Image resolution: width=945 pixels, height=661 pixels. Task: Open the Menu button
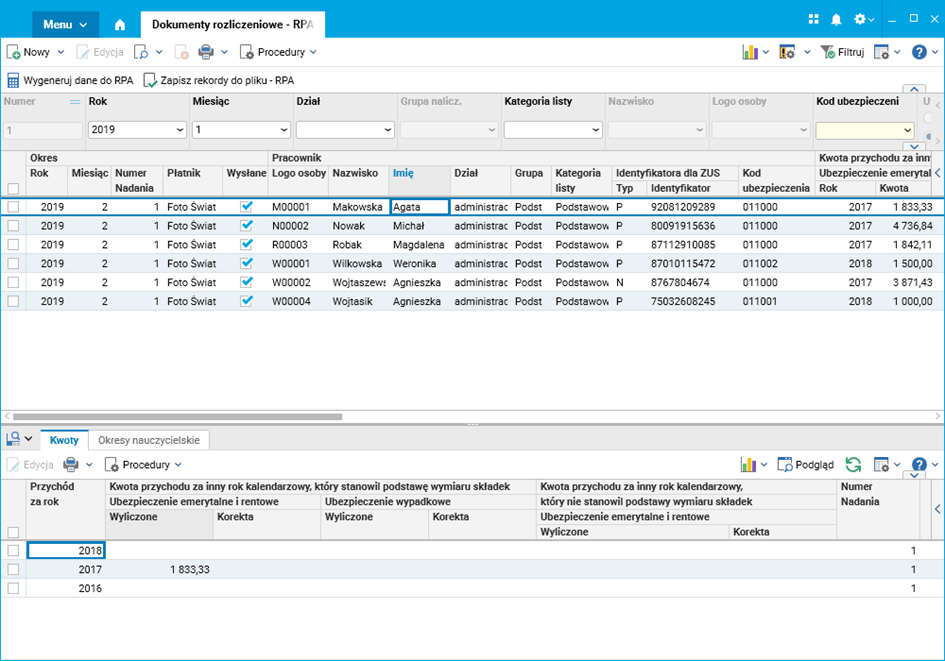coord(65,24)
